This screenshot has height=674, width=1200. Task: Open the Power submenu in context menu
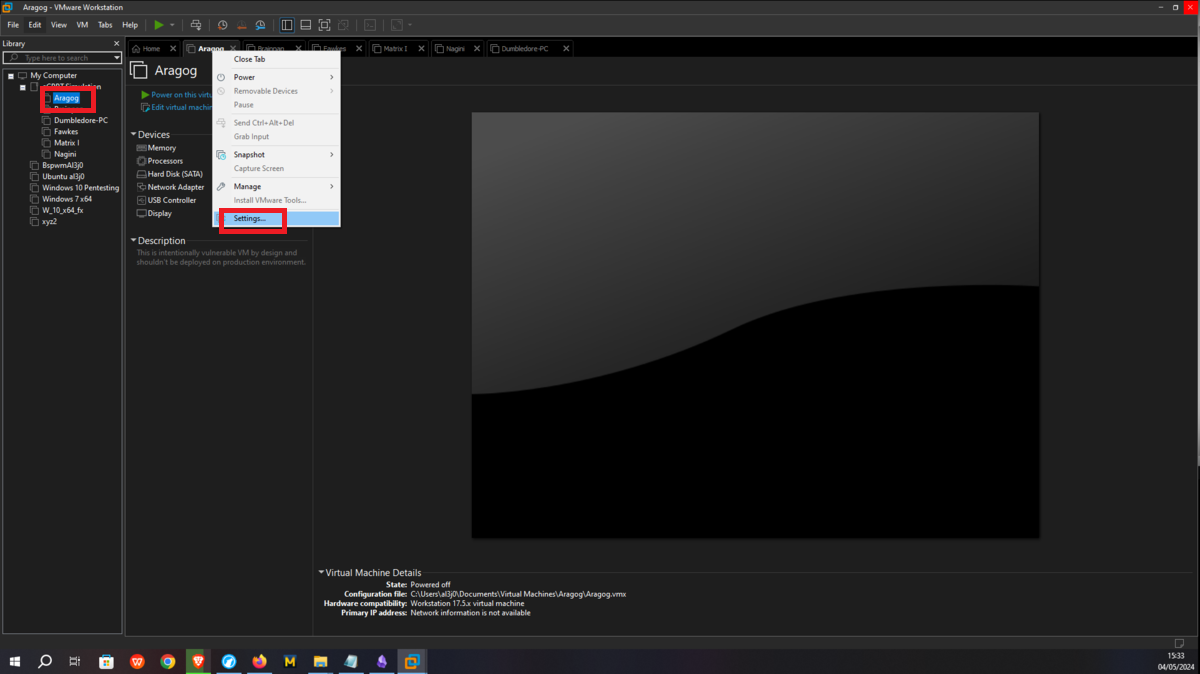(277, 77)
